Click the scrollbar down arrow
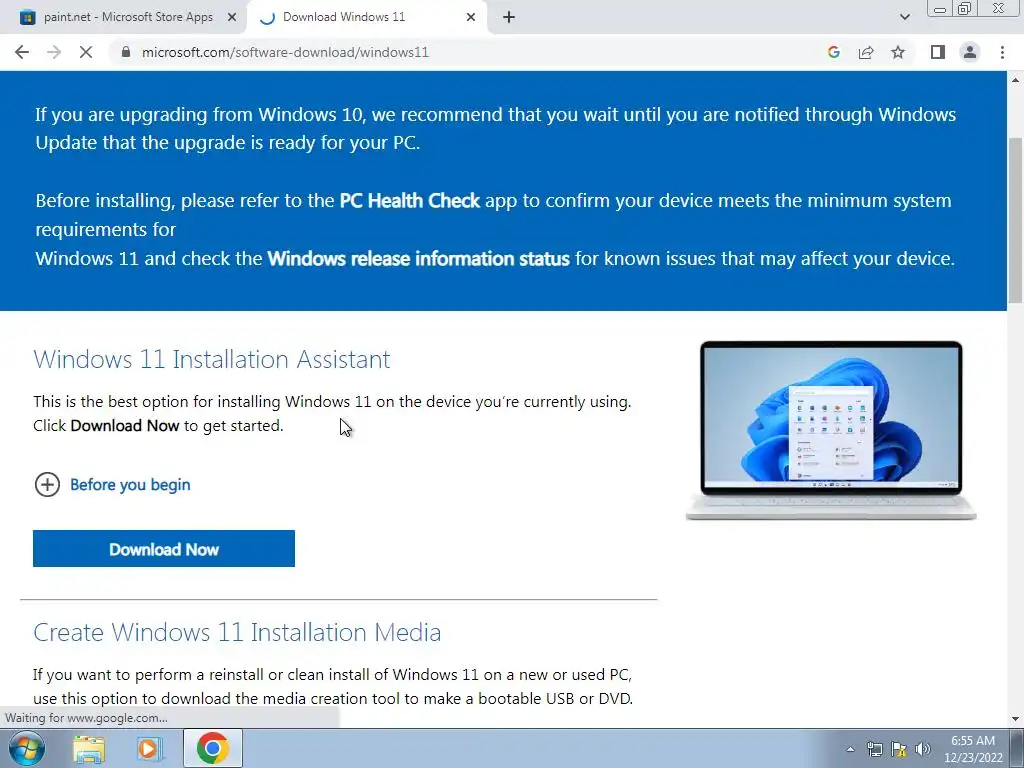Image resolution: width=1024 pixels, height=768 pixels. [x=1016, y=719]
